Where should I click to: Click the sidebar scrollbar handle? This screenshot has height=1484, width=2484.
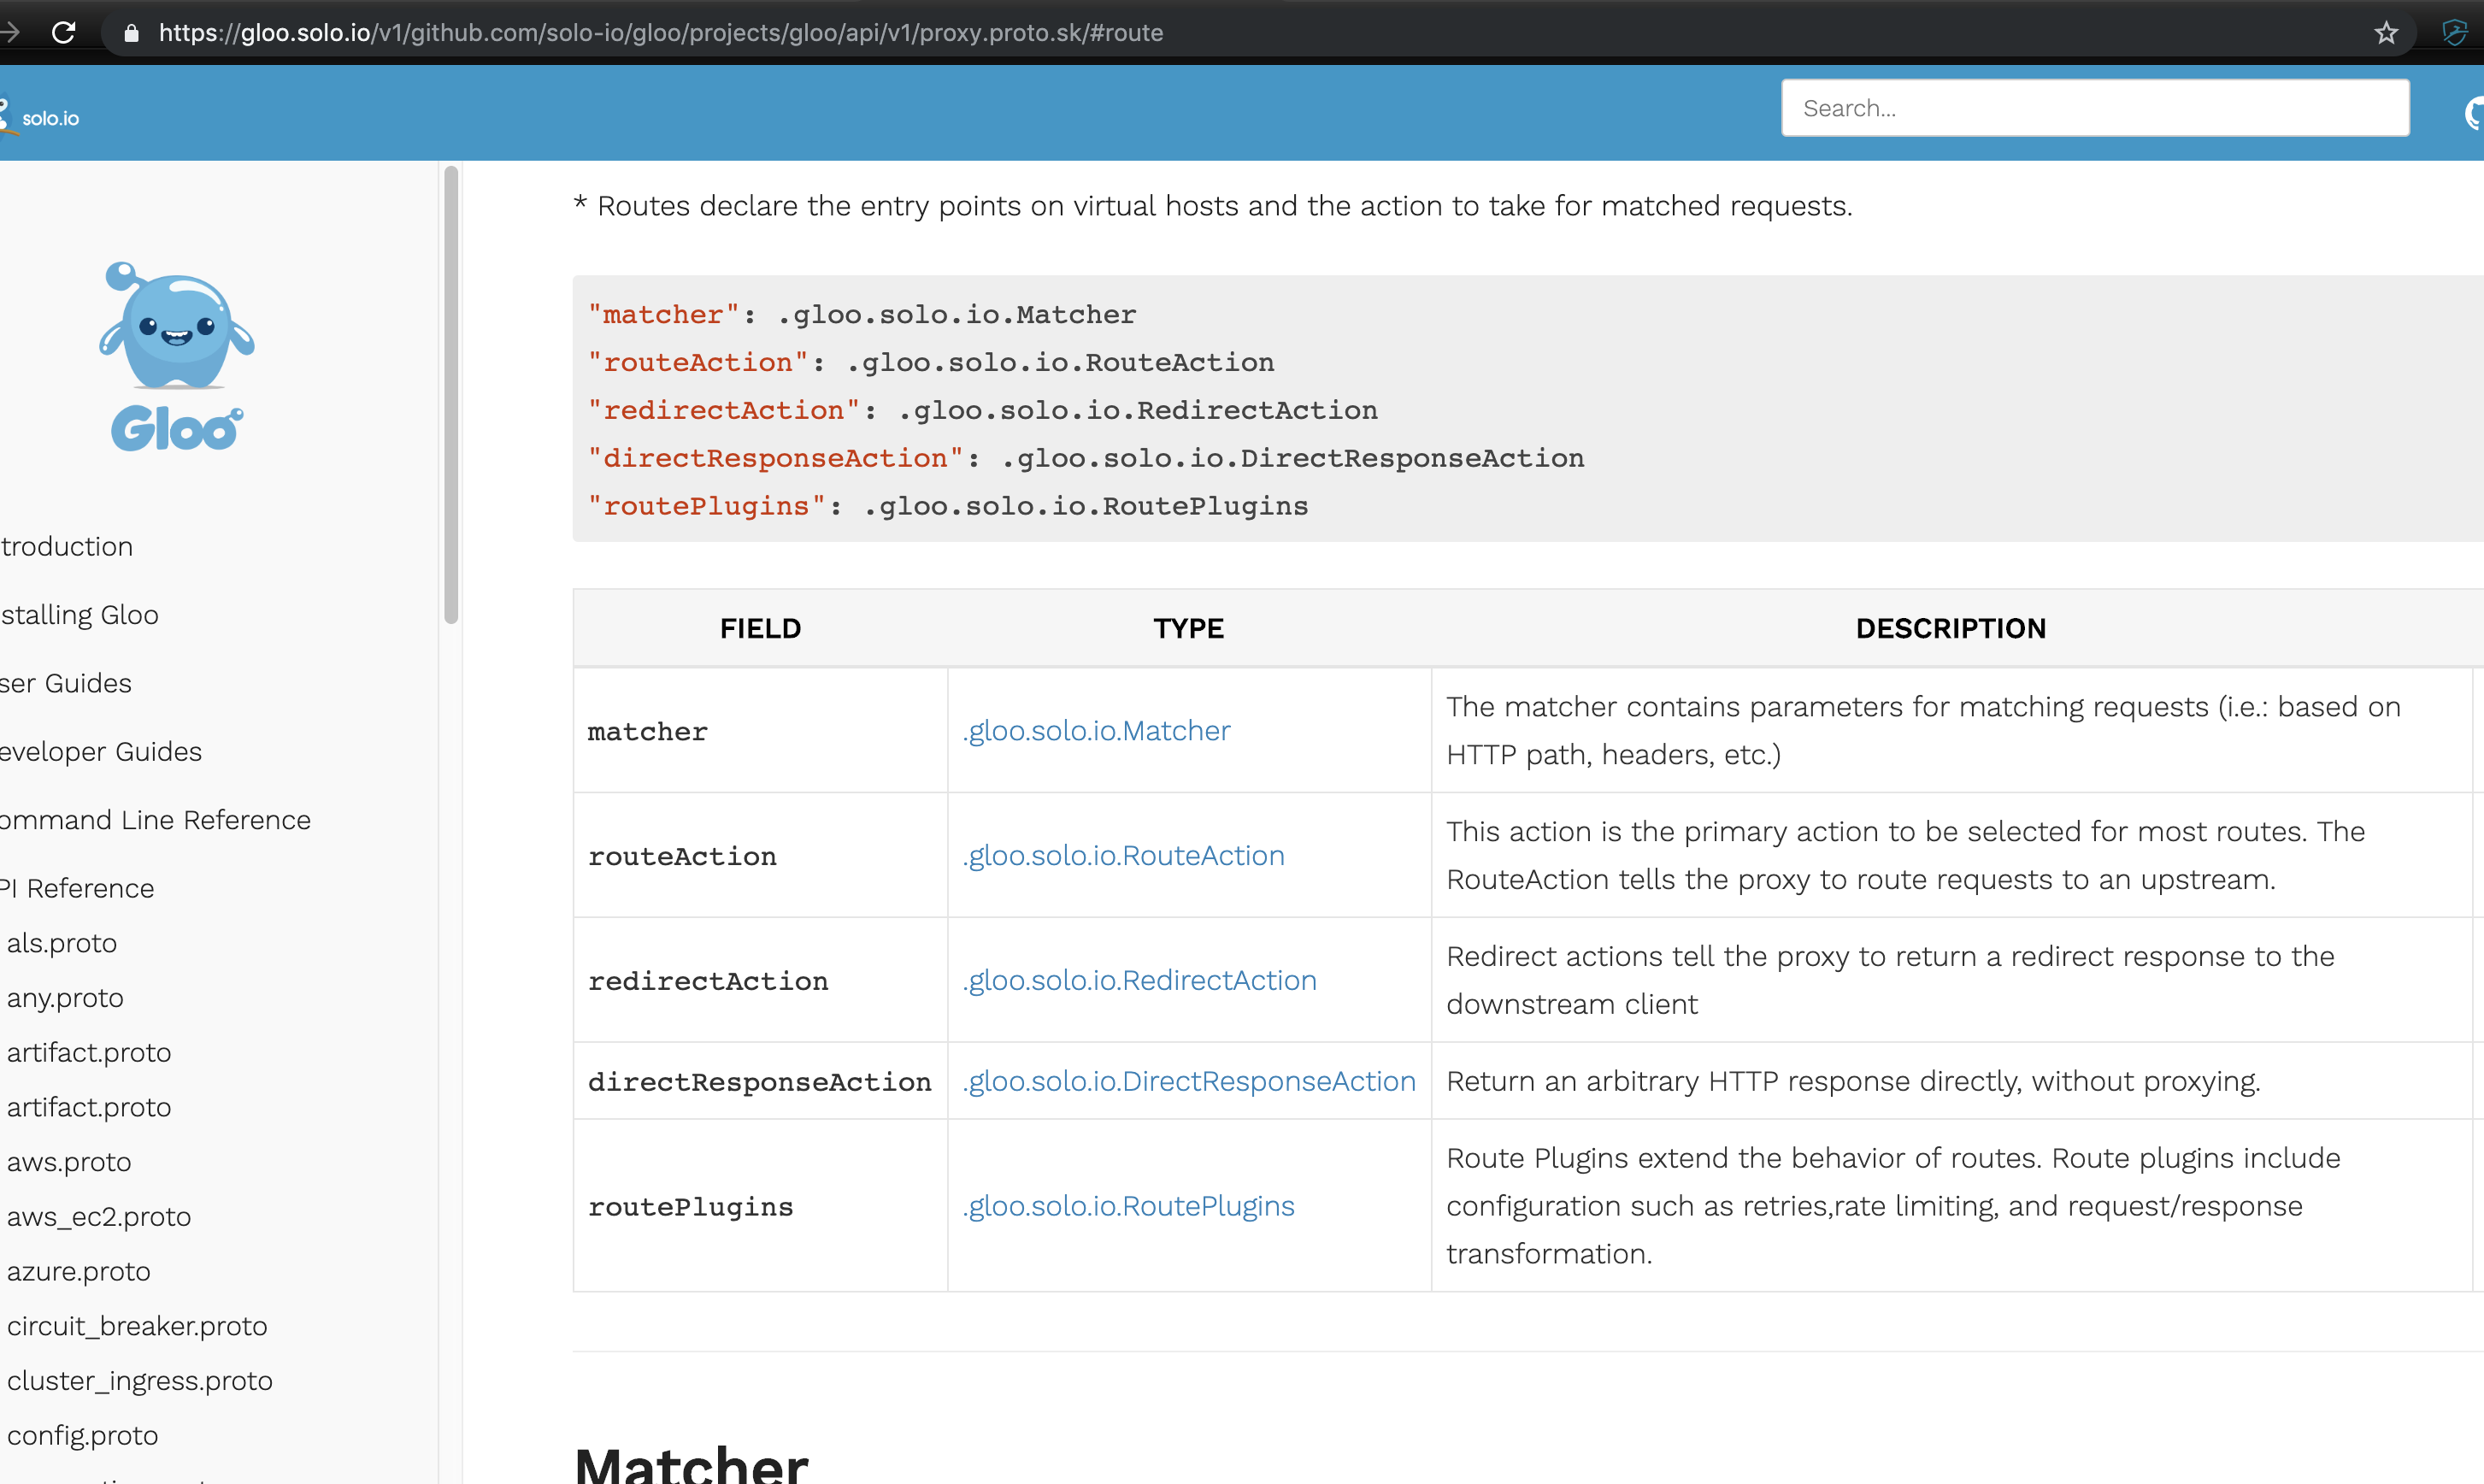click(450, 393)
